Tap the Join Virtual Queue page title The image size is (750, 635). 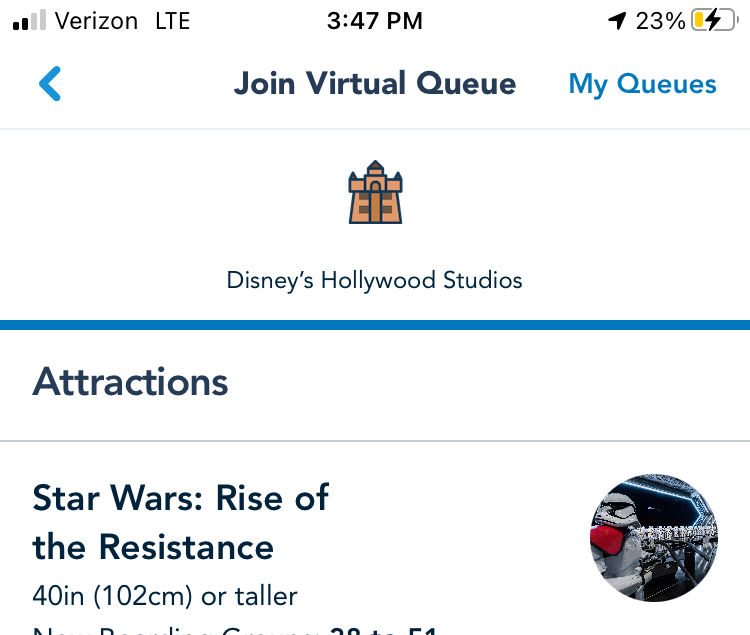pos(375,84)
